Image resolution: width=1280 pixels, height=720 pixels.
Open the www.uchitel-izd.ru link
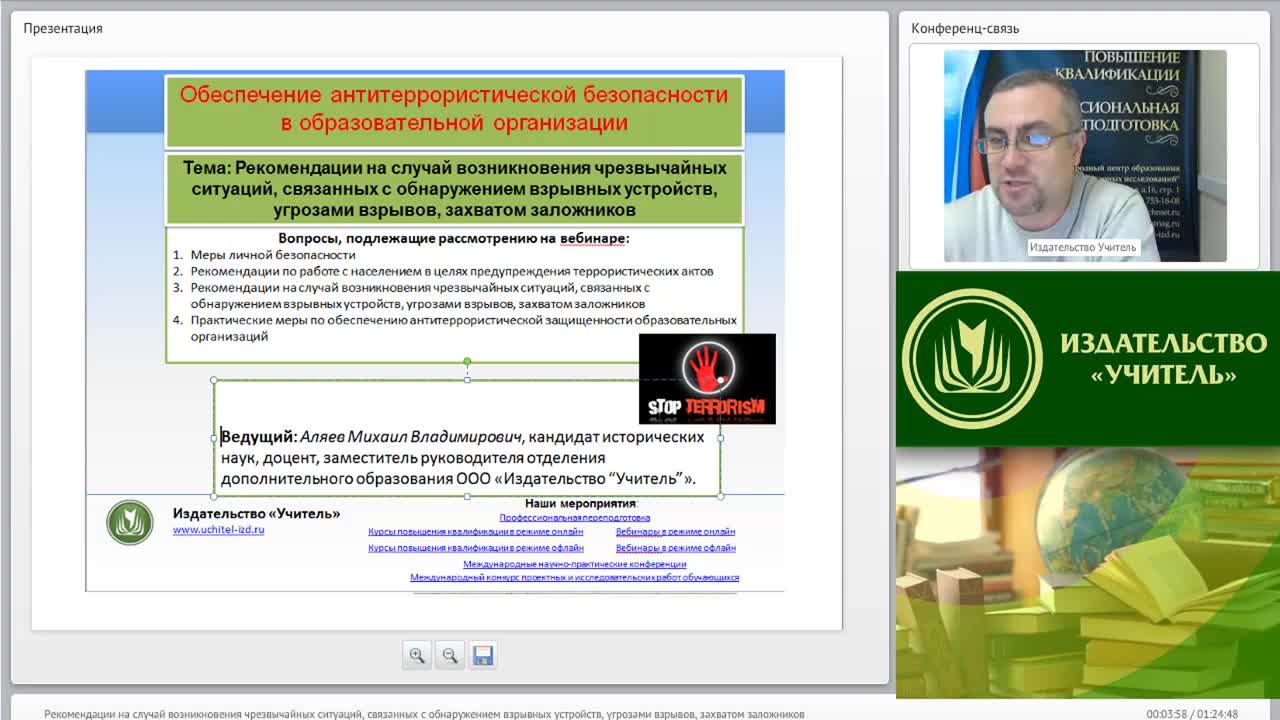pos(218,530)
